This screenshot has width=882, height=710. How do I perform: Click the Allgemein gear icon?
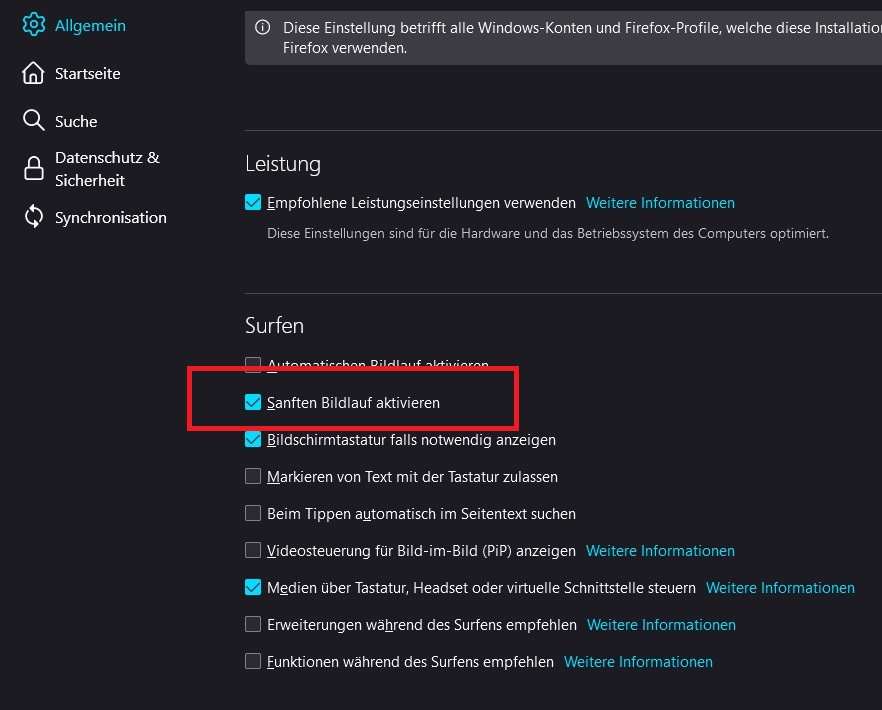point(34,25)
